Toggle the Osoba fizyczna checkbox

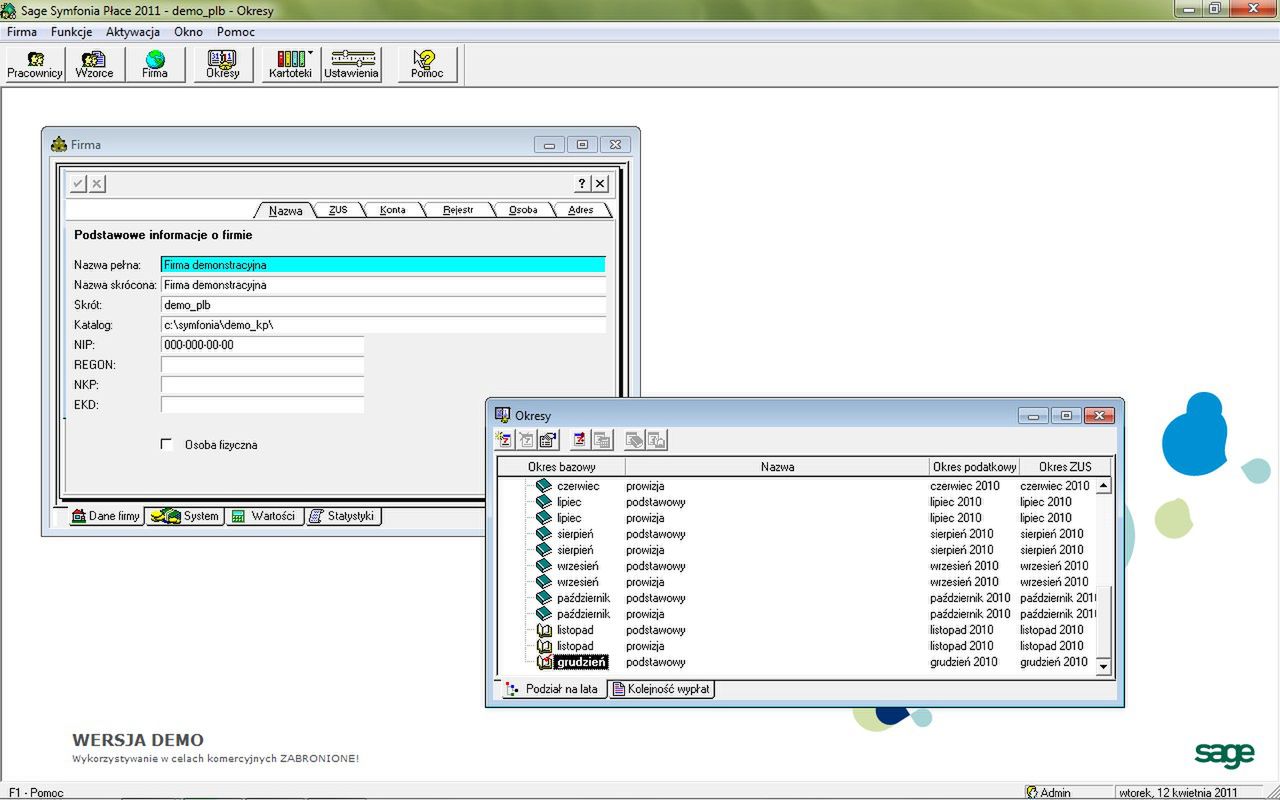(x=167, y=444)
